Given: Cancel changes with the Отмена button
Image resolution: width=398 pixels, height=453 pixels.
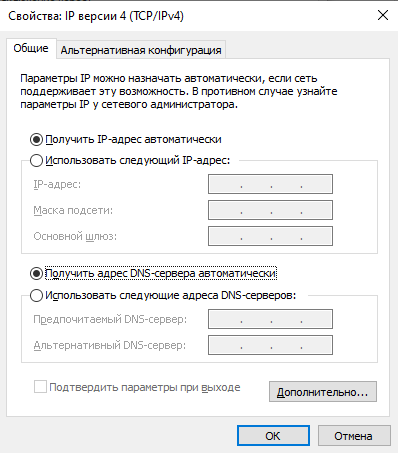Looking at the screenshot, I should pyautogui.click(x=354, y=436).
